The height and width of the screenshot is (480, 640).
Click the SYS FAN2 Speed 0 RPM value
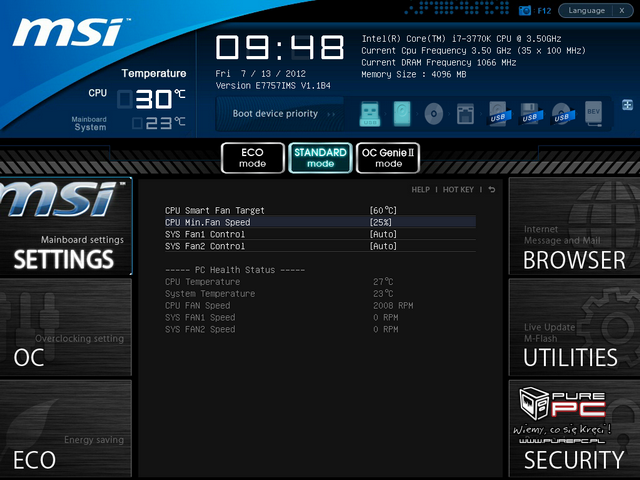(x=386, y=329)
